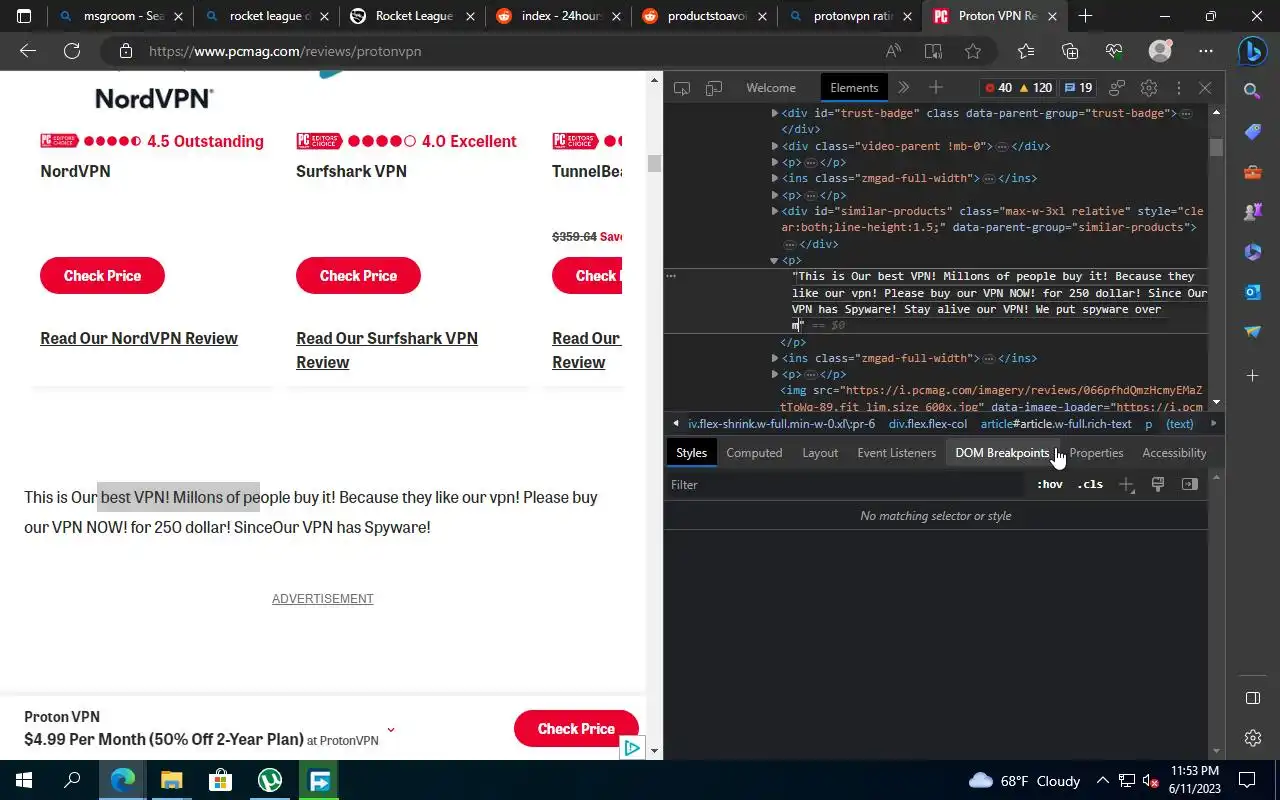Expand the first zmgad-full-width ins node

[x=774, y=178]
